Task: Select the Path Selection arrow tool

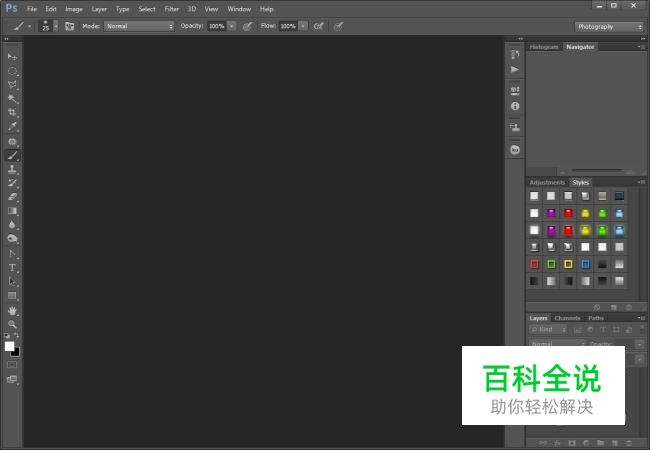Action: click(12, 281)
